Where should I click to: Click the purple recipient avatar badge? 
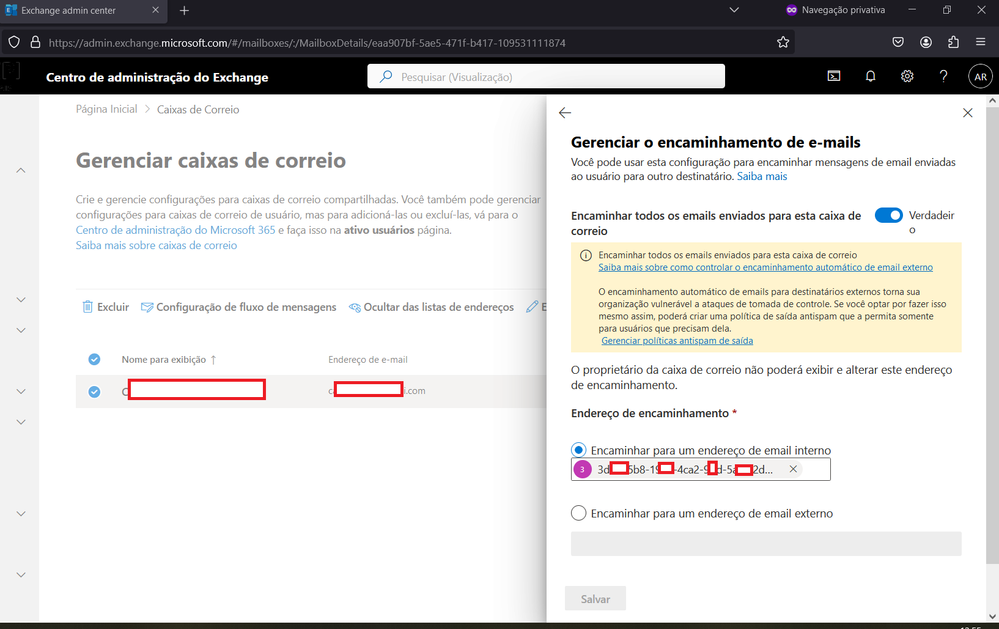582,469
